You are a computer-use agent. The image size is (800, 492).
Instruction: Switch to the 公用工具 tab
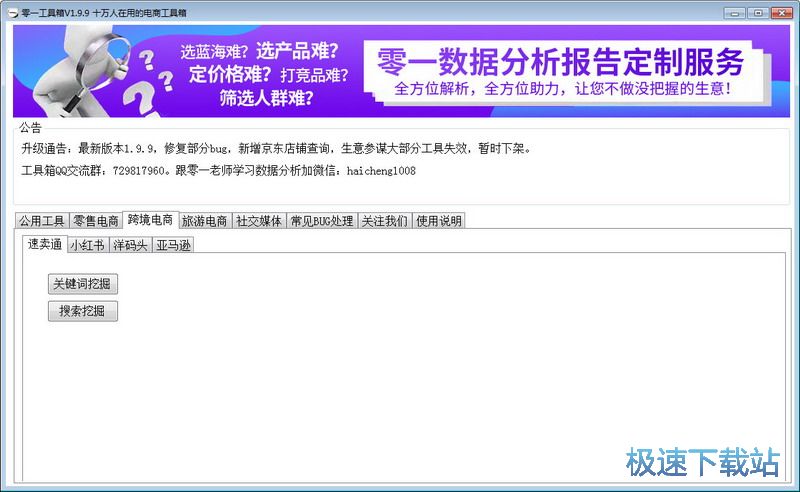pos(42,221)
